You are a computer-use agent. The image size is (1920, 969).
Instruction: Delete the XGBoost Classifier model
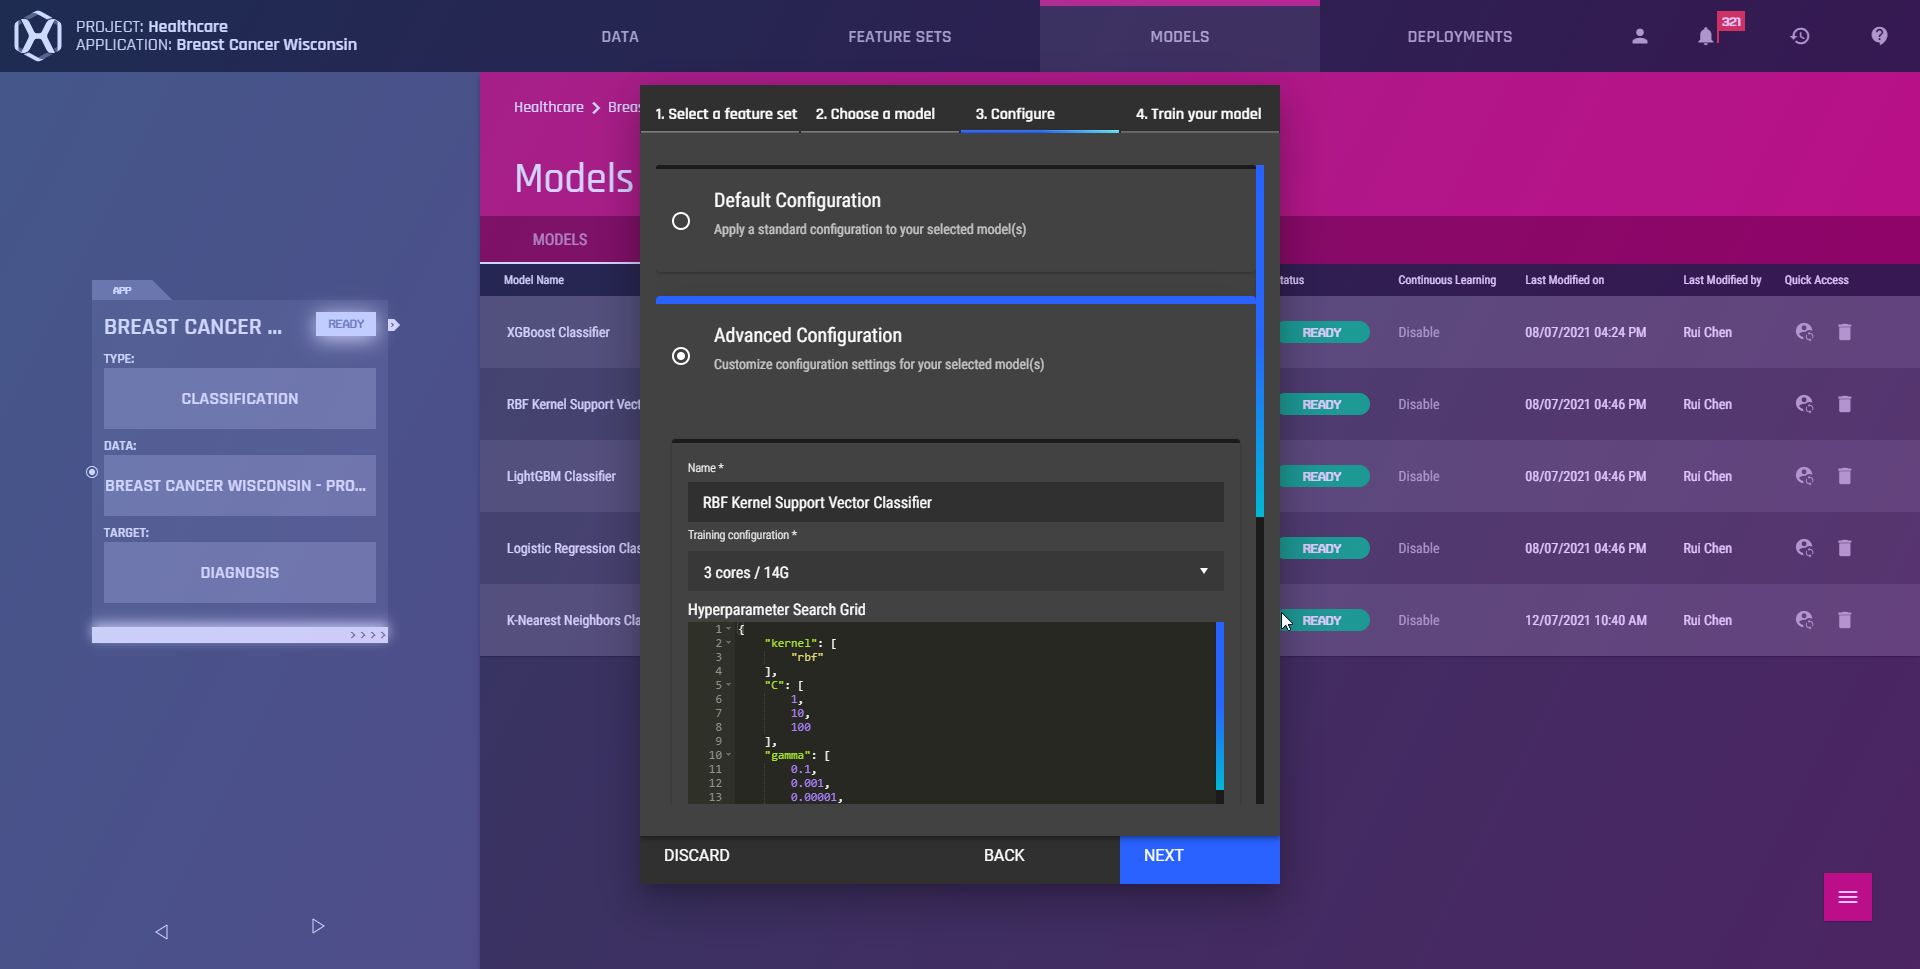coord(1845,332)
